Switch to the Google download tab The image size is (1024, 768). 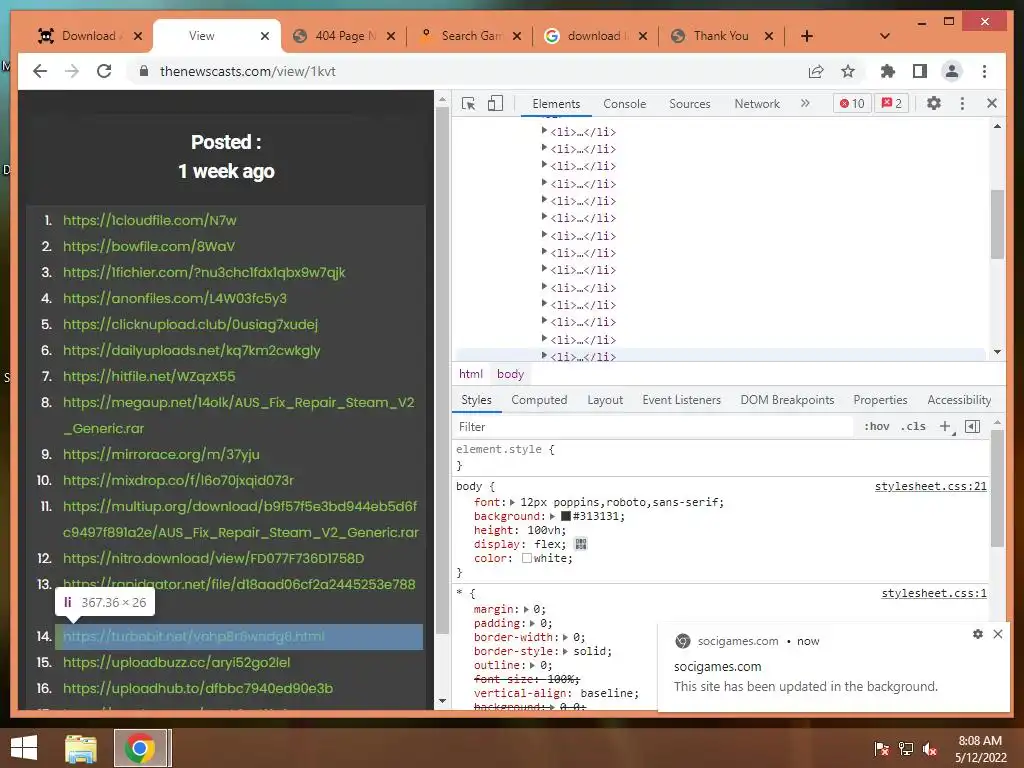[596, 36]
